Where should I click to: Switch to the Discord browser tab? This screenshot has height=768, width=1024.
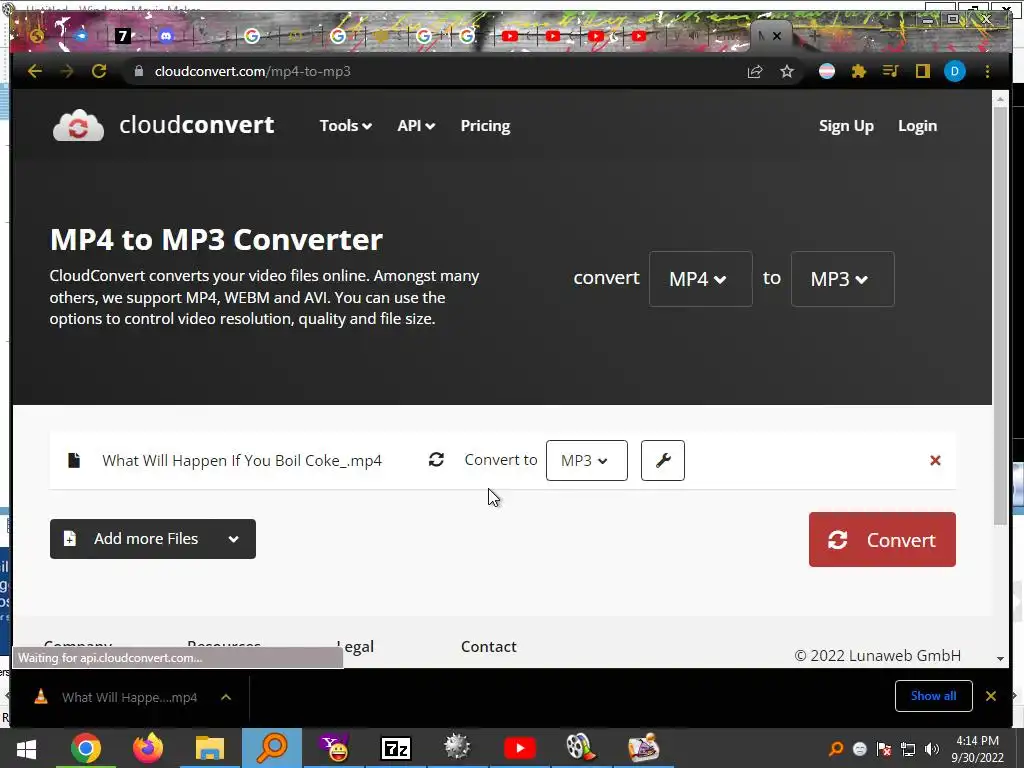pos(166,36)
